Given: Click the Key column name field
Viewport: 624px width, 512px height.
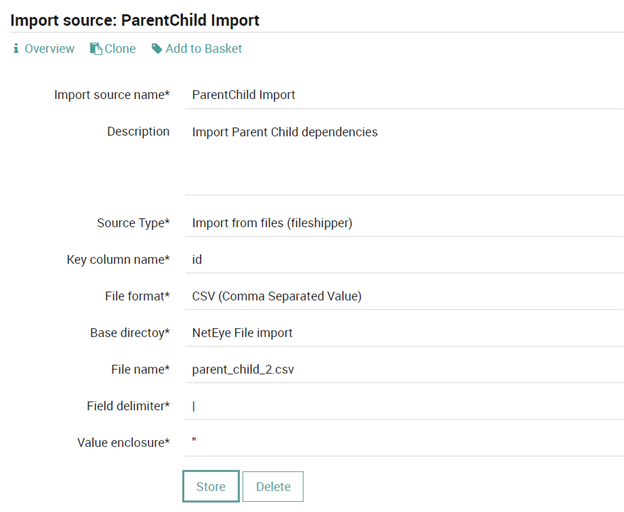Looking at the screenshot, I should 404,260.
